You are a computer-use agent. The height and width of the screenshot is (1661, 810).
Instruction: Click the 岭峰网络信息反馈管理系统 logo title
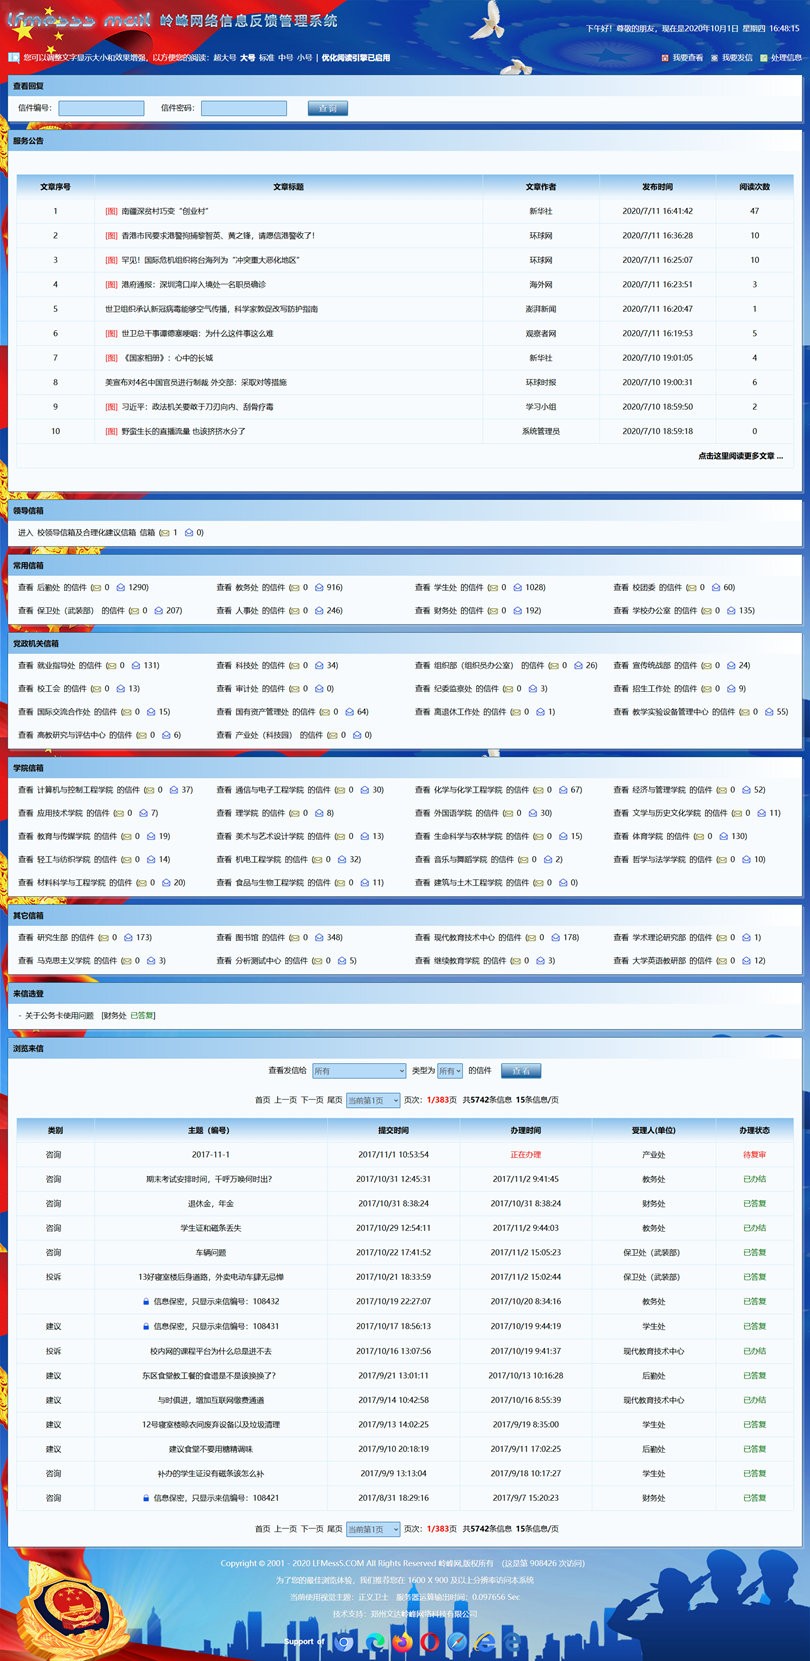[249, 20]
